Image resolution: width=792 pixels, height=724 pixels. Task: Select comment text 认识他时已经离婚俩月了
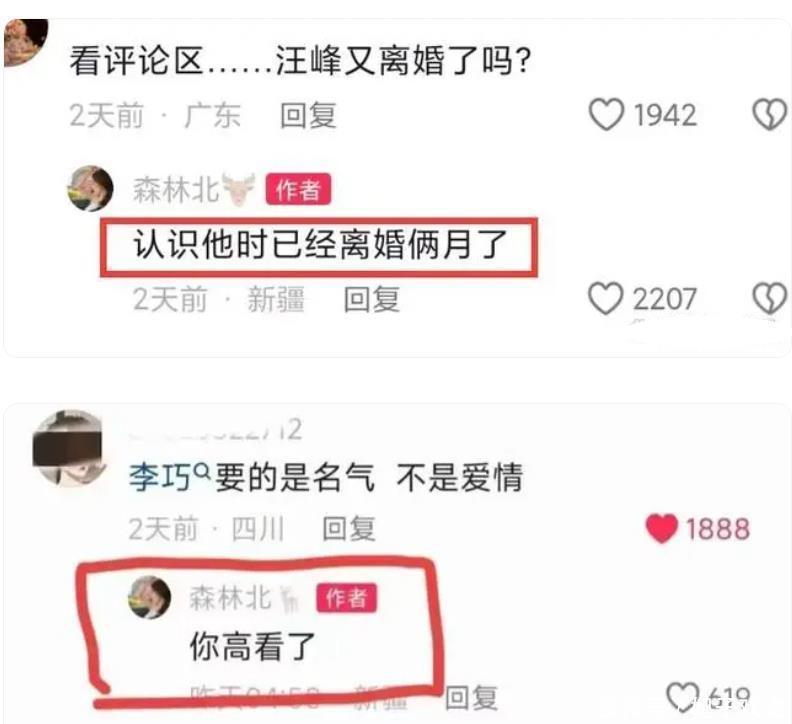[x=320, y=245]
